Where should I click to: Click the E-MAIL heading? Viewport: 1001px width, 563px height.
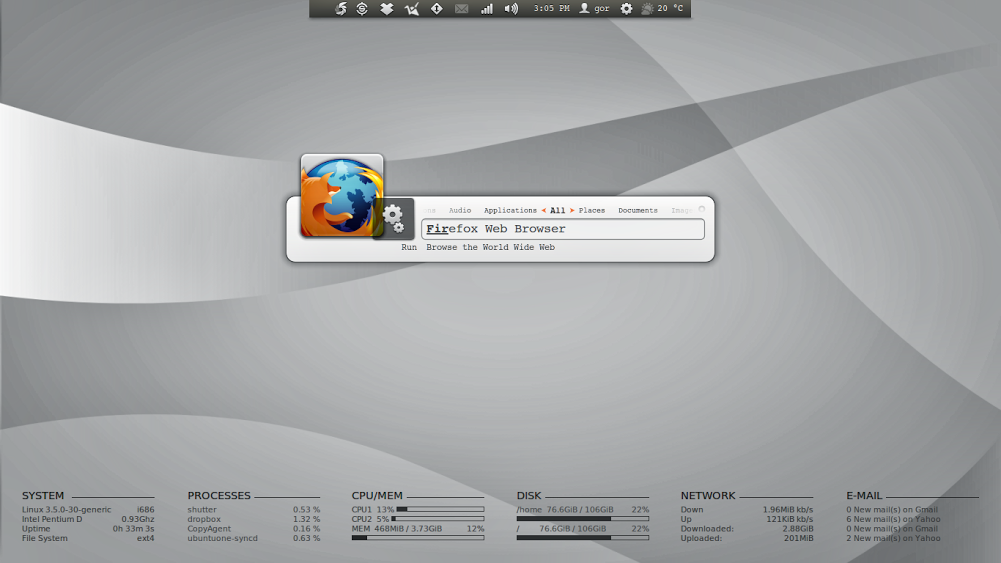(864, 495)
